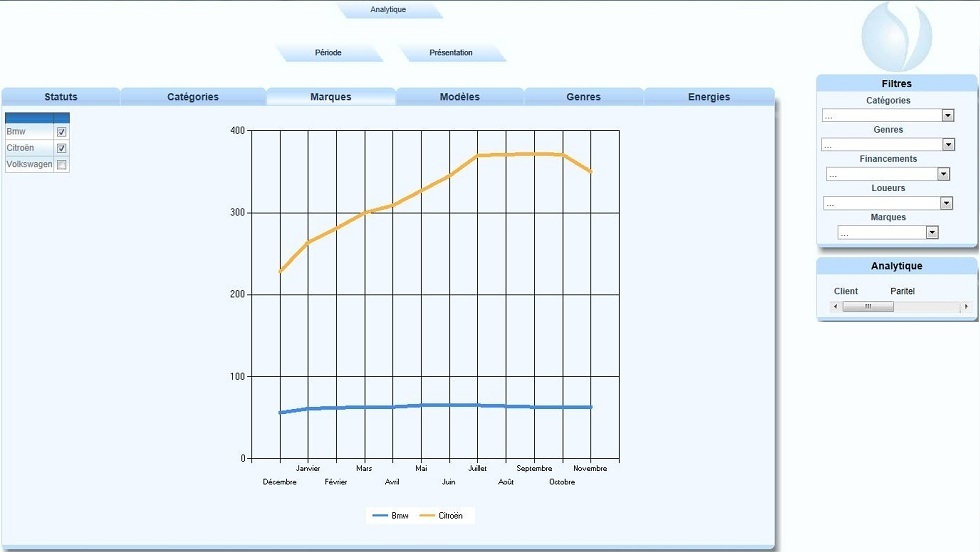Expand the Loueurs filter dropdown

[946, 203]
